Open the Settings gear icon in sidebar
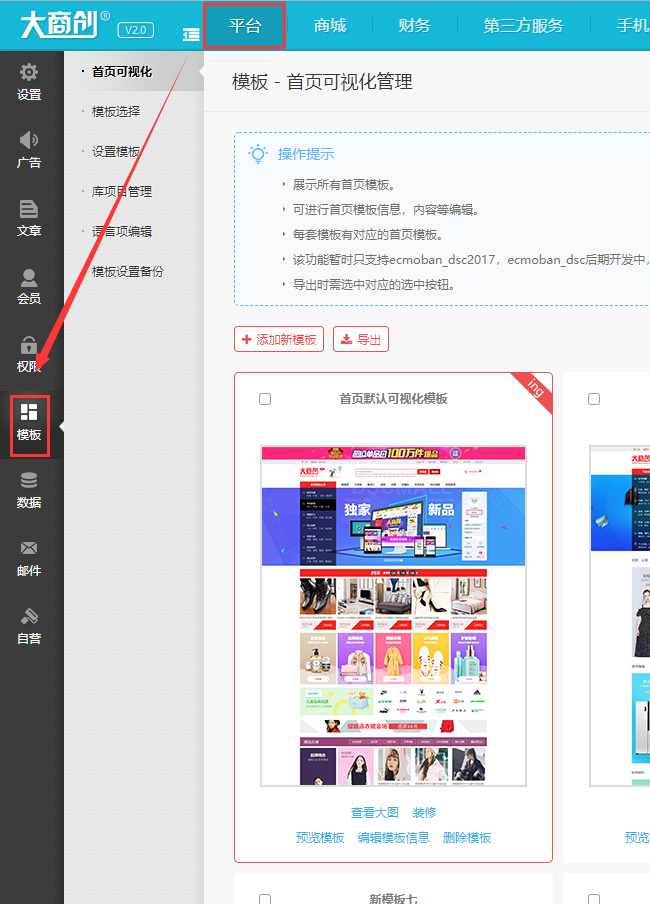The height and width of the screenshot is (904, 650). [x=29, y=74]
